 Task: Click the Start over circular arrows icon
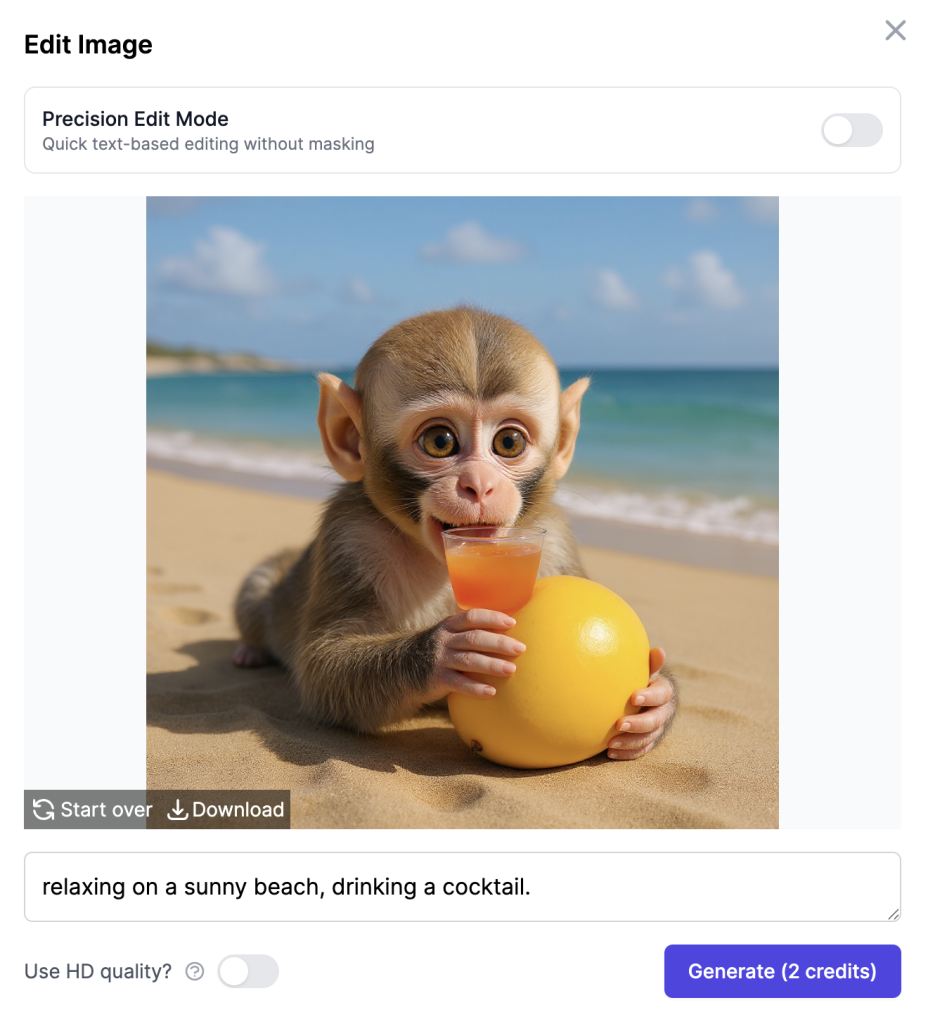point(43,810)
